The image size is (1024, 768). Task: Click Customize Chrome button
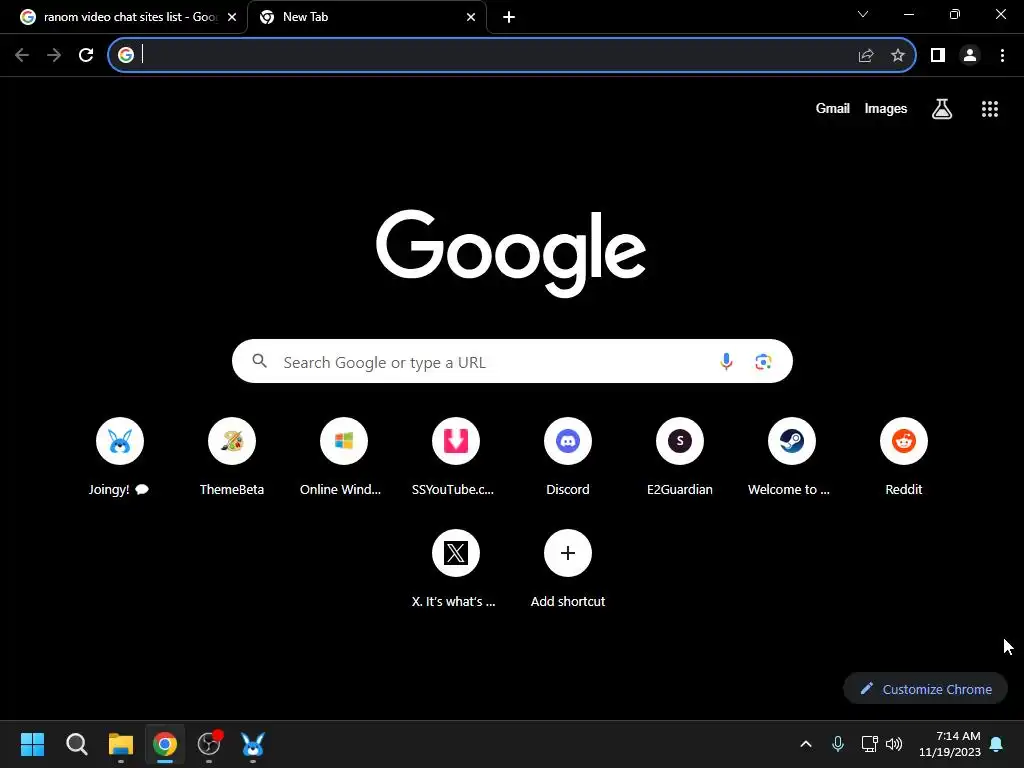tap(925, 689)
